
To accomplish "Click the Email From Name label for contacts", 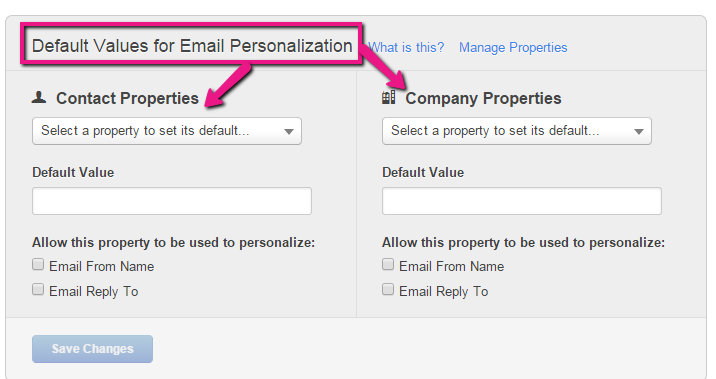I will tap(101, 266).
